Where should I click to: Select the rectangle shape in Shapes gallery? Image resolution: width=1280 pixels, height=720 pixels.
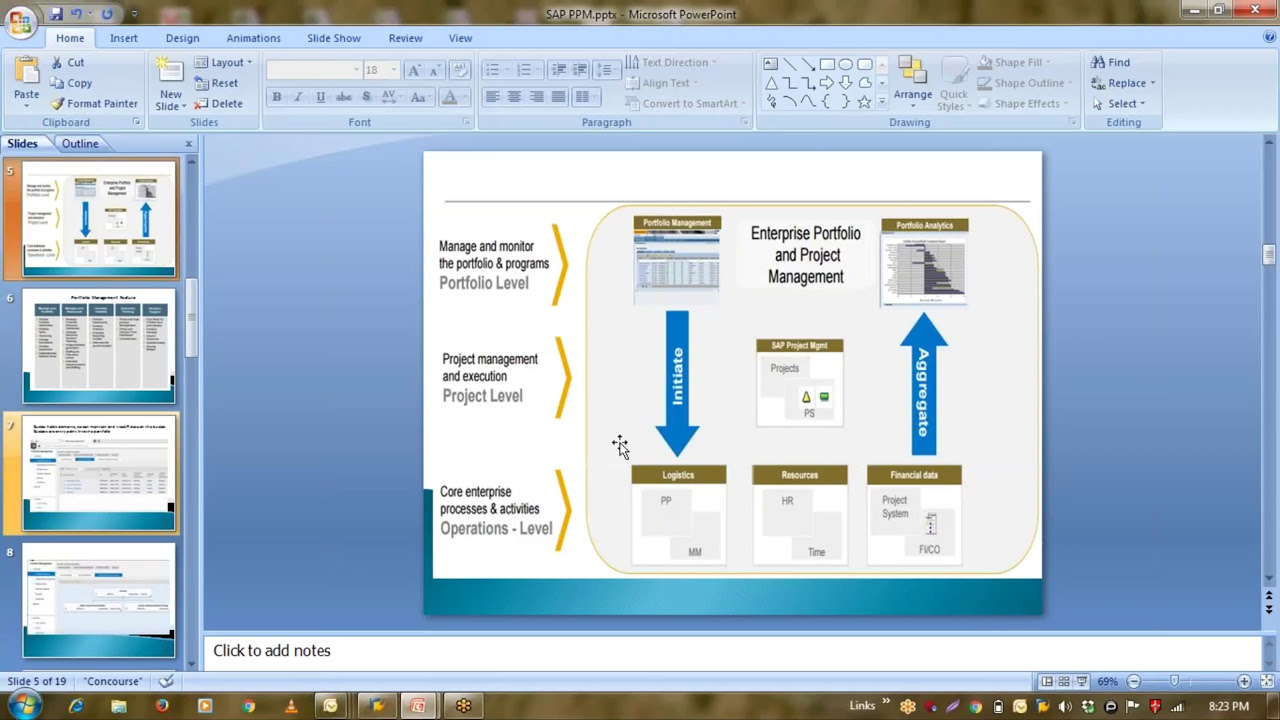click(827, 64)
